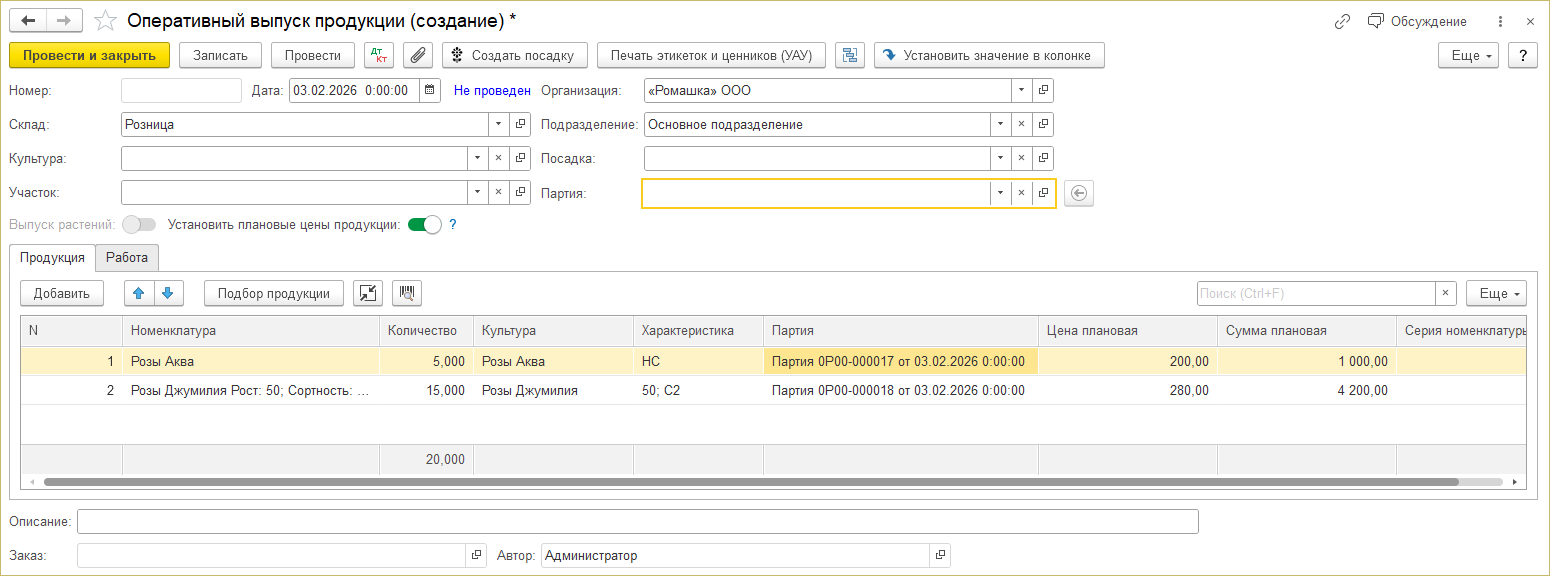The width and height of the screenshot is (1550, 576).
Task: Move row down with blue arrow
Action: click(x=167, y=293)
